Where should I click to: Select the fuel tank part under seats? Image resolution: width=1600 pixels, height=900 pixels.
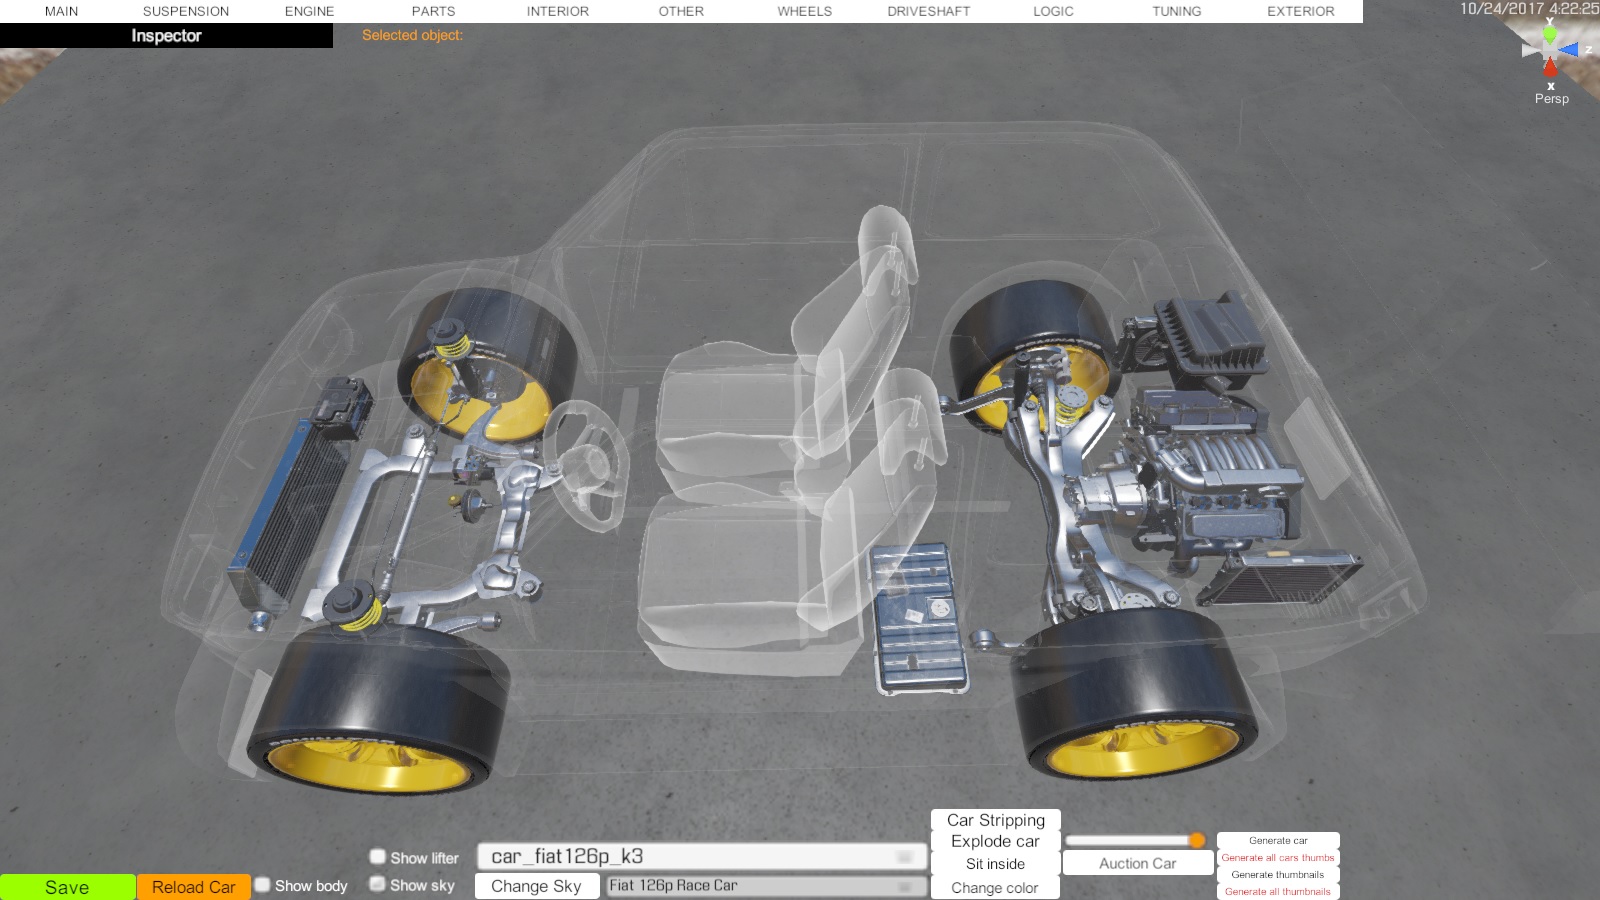pos(918,618)
